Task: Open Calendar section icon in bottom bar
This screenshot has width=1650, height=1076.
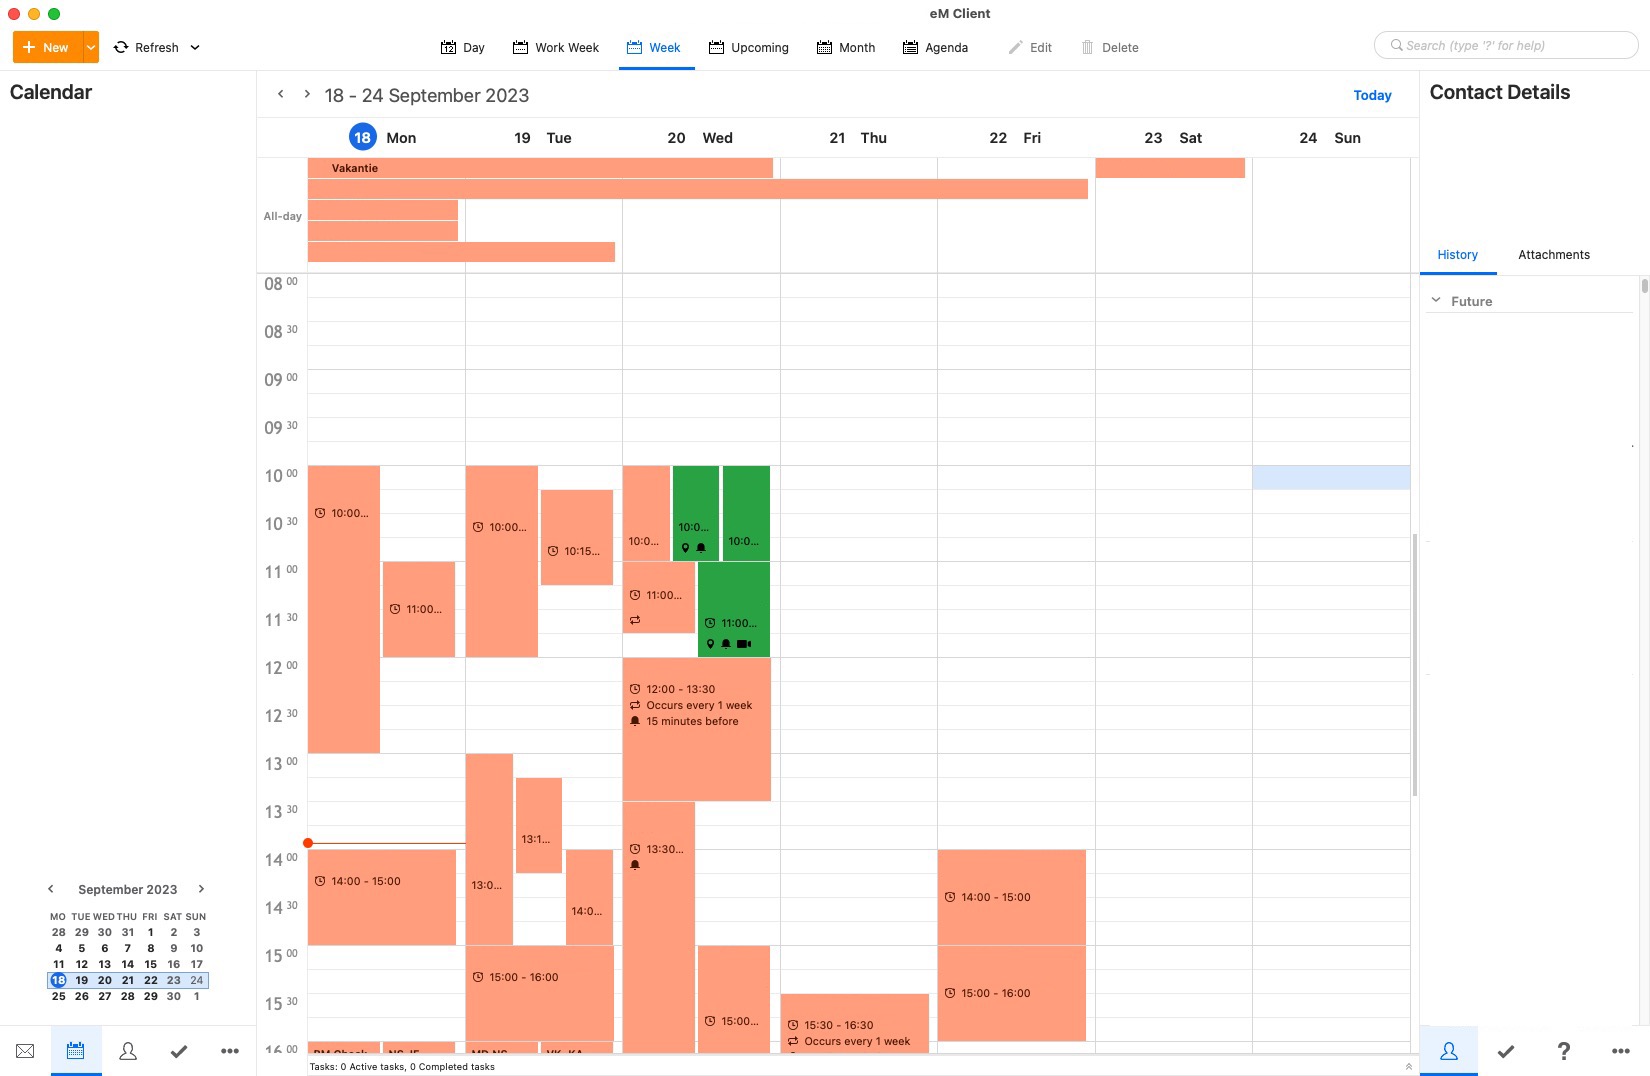Action: (x=76, y=1051)
